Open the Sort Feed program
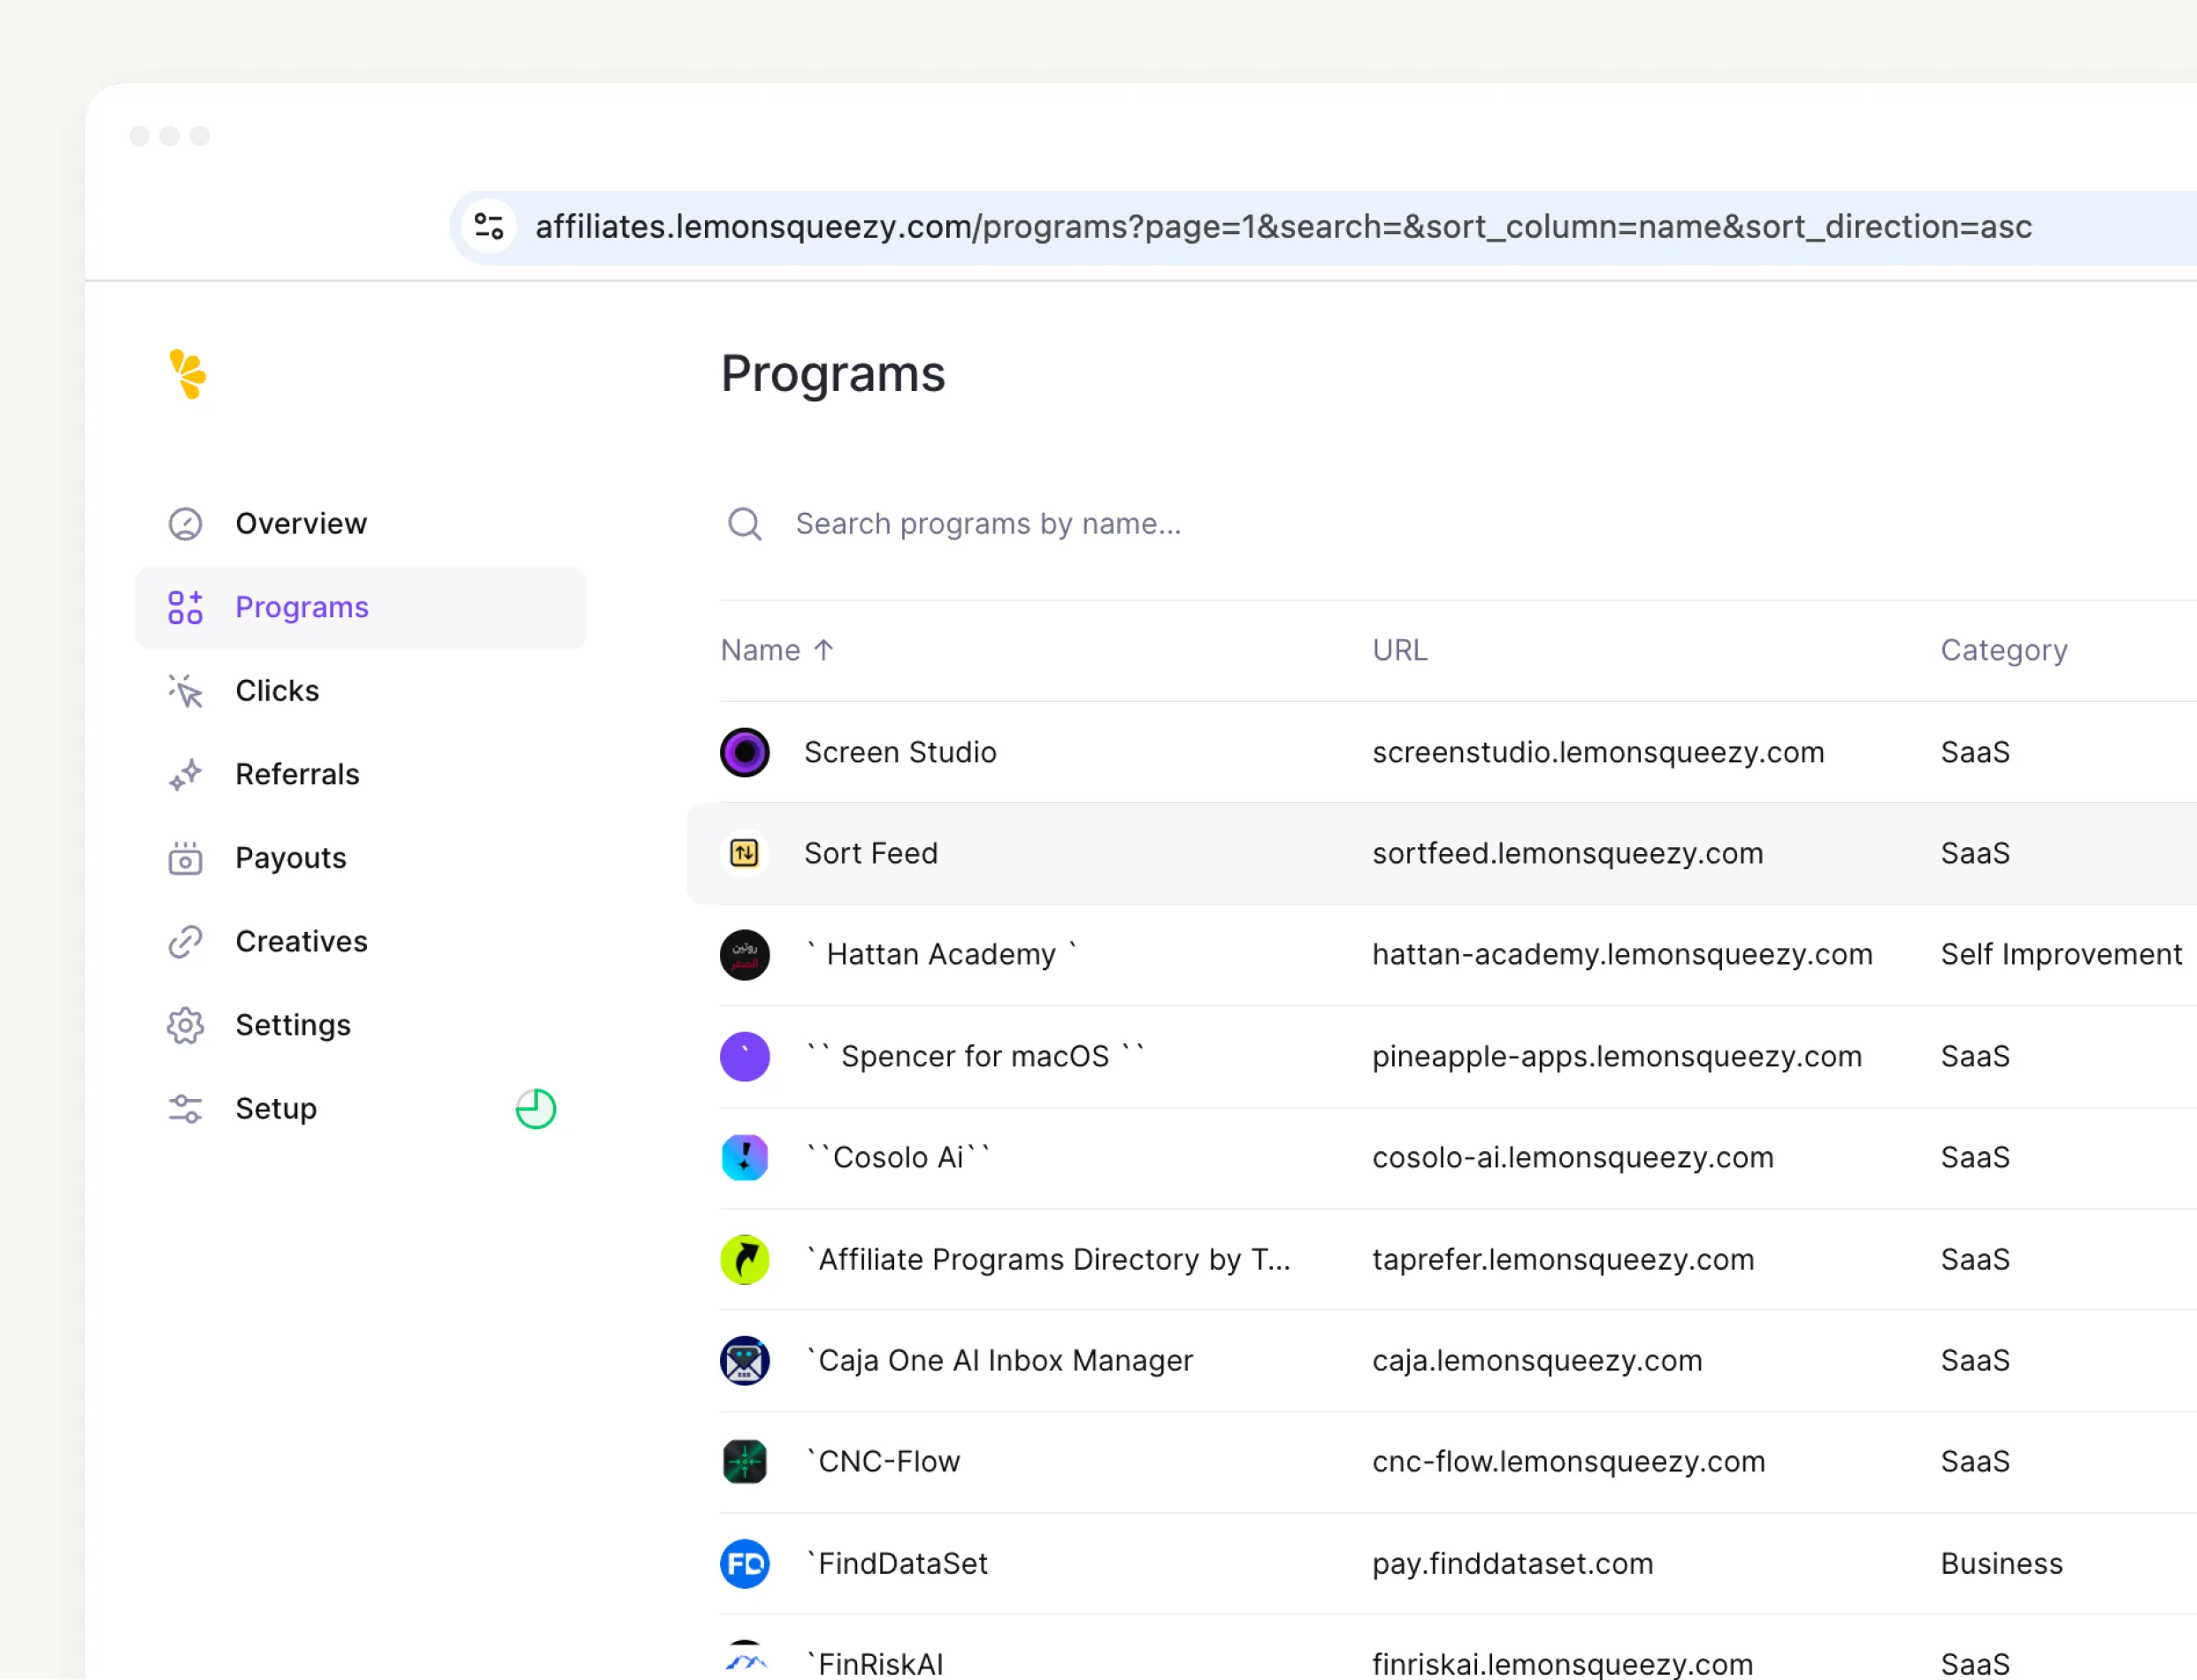Viewport: 2197px width, 1680px height. point(871,853)
